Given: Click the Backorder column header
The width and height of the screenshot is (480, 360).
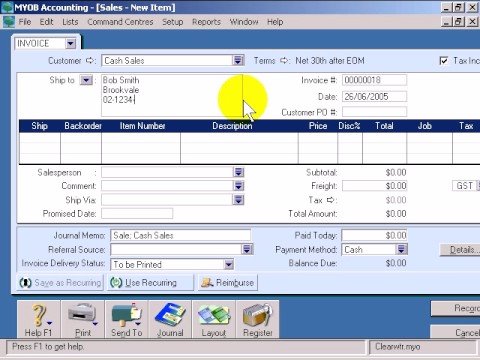Looking at the screenshot, I should pyautogui.click(x=83, y=126).
